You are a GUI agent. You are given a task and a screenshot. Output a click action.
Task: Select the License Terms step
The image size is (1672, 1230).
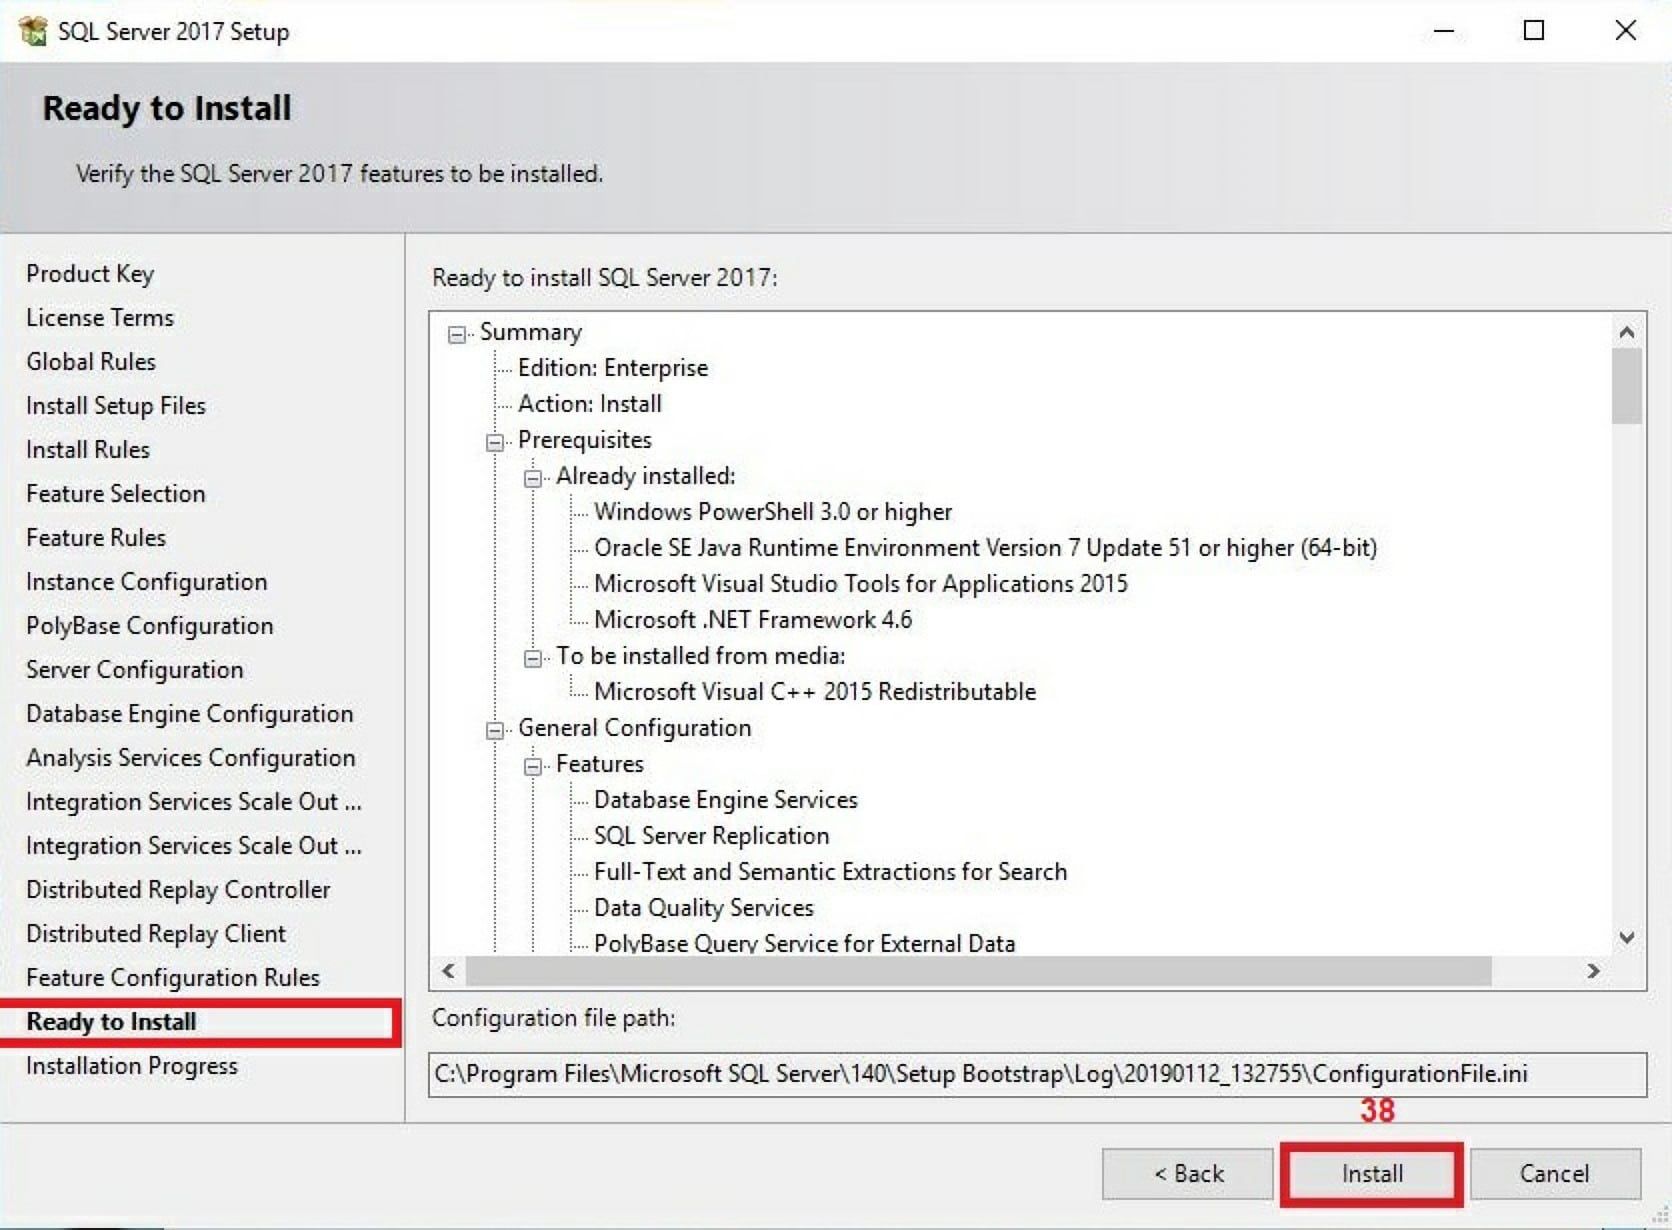click(100, 318)
